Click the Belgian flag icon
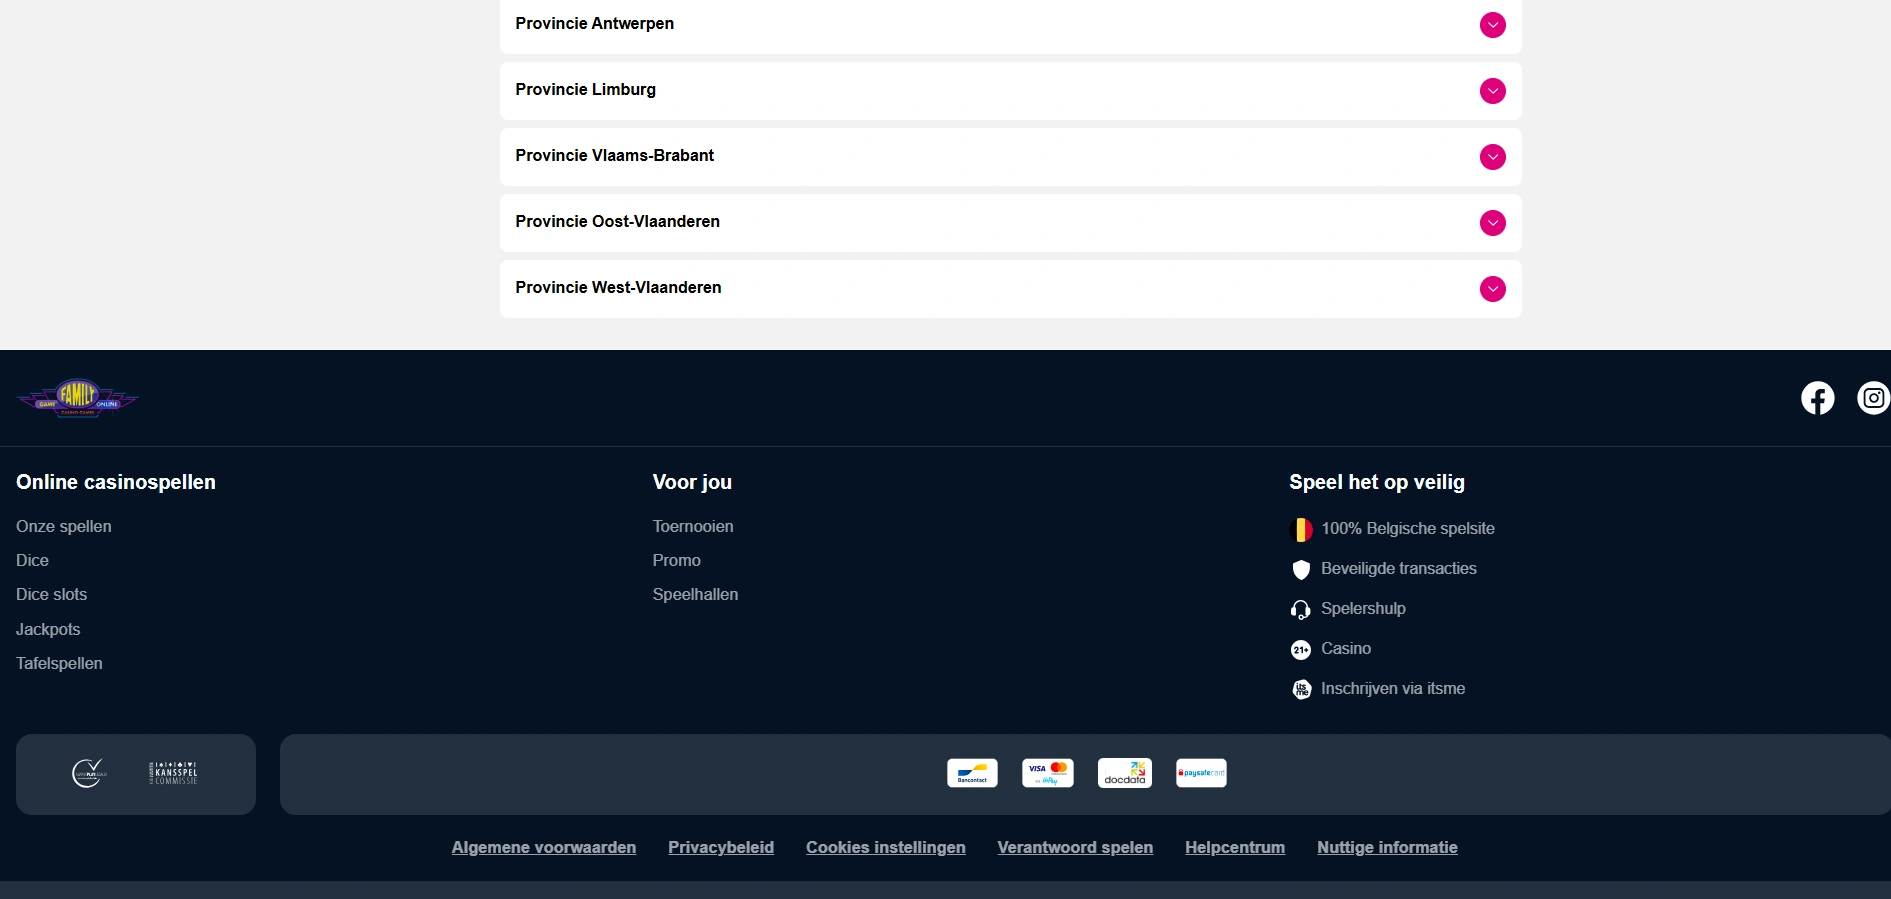Screen dimensions: 1891x899 [x=1301, y=529]
